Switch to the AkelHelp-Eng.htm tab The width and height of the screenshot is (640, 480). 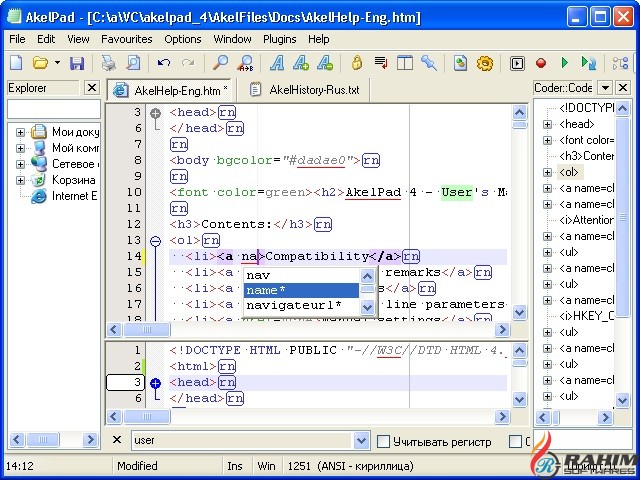coord(170,90)
